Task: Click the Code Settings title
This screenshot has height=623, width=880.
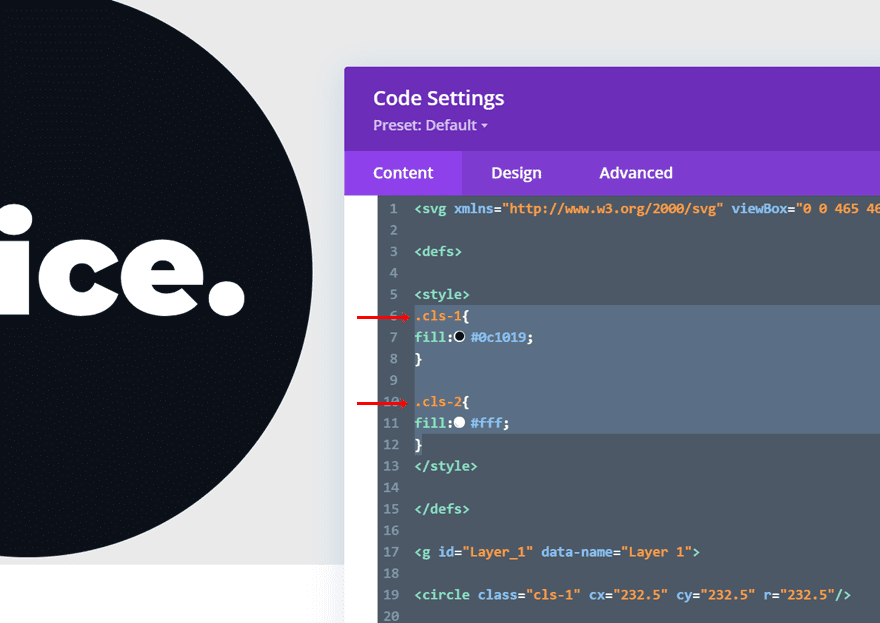Action: [x=438, y=98]
